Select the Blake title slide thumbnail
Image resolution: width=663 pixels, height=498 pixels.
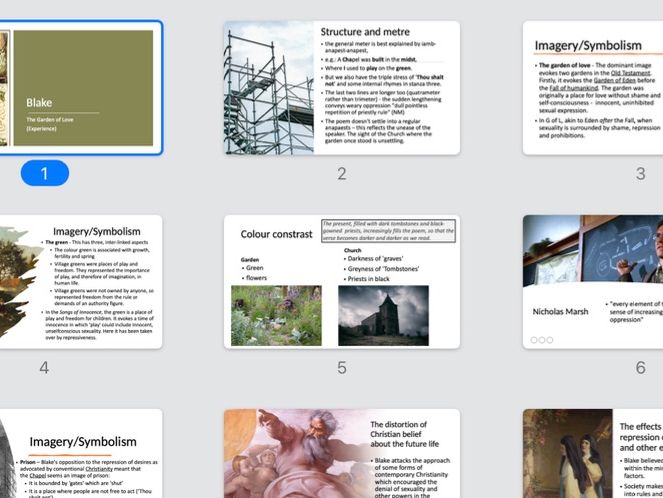pyautogui.click(x=80, y=88)
